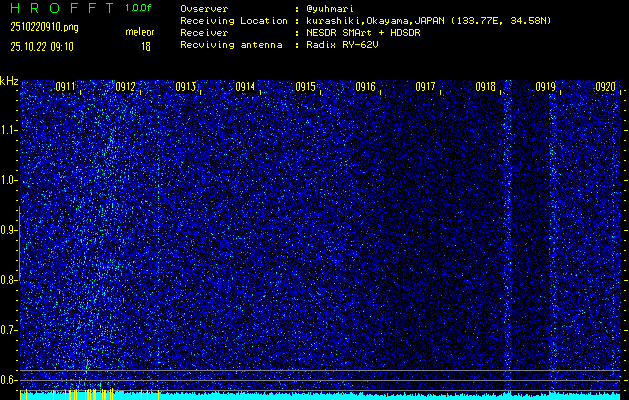Click the 0914 time marker
Image resolution: width=629 pixels, height=400 pixels.
pyautogui.click(x=245, y=87)
